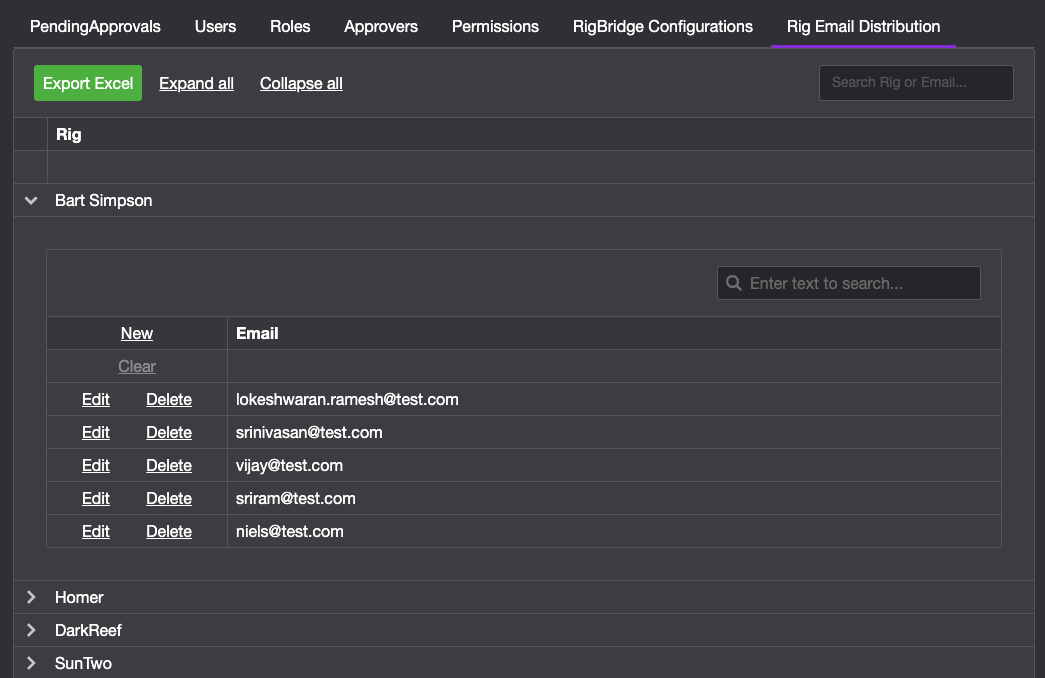Screen dimensions: 1045x678
Task: Click the Expand all link
Action: 196,83
